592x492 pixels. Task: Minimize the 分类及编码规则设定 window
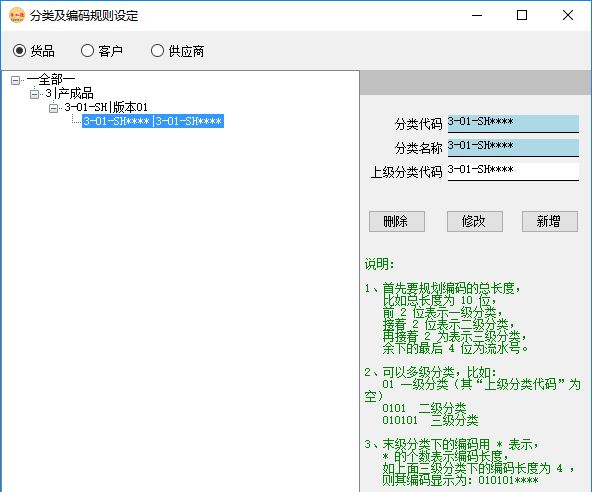click(x=477, y=15)
